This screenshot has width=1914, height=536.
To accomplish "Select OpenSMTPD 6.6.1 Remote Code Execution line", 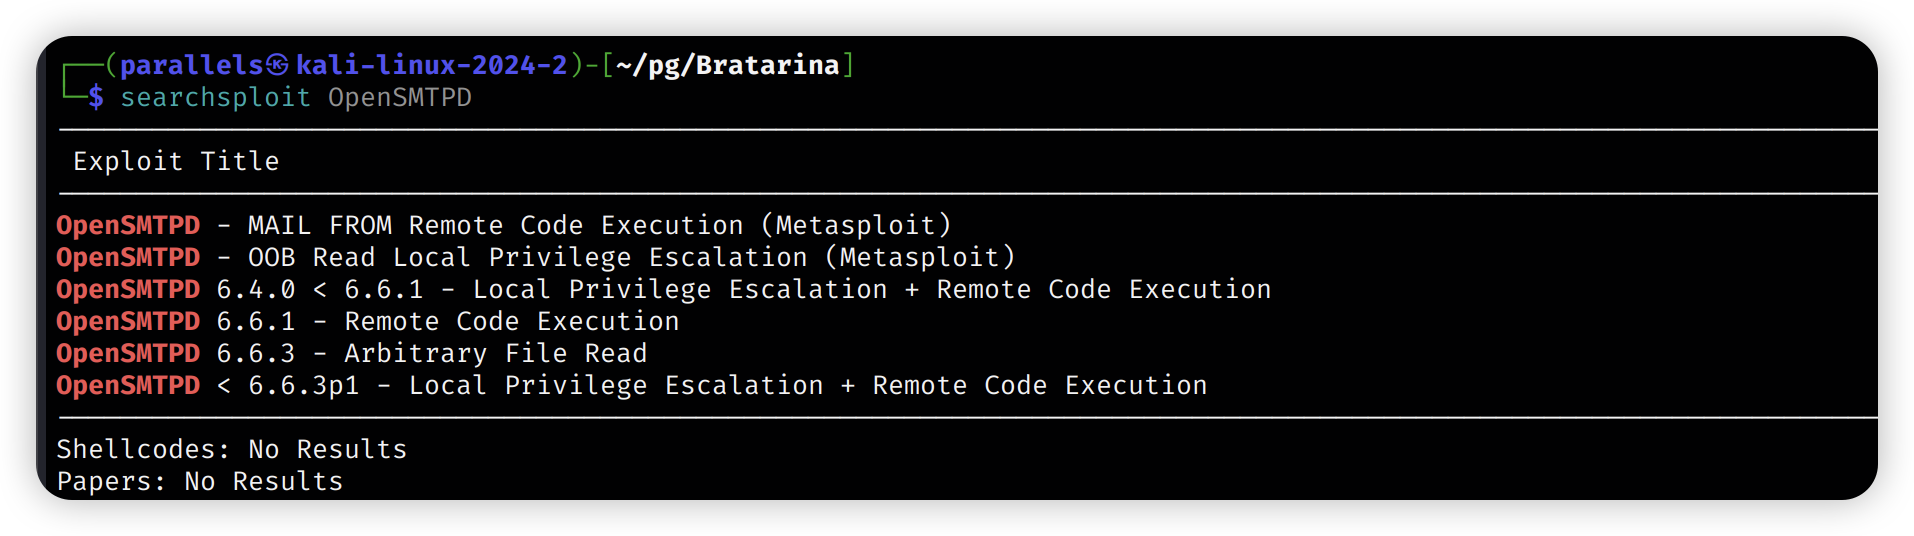I will [x=368, y=321].
